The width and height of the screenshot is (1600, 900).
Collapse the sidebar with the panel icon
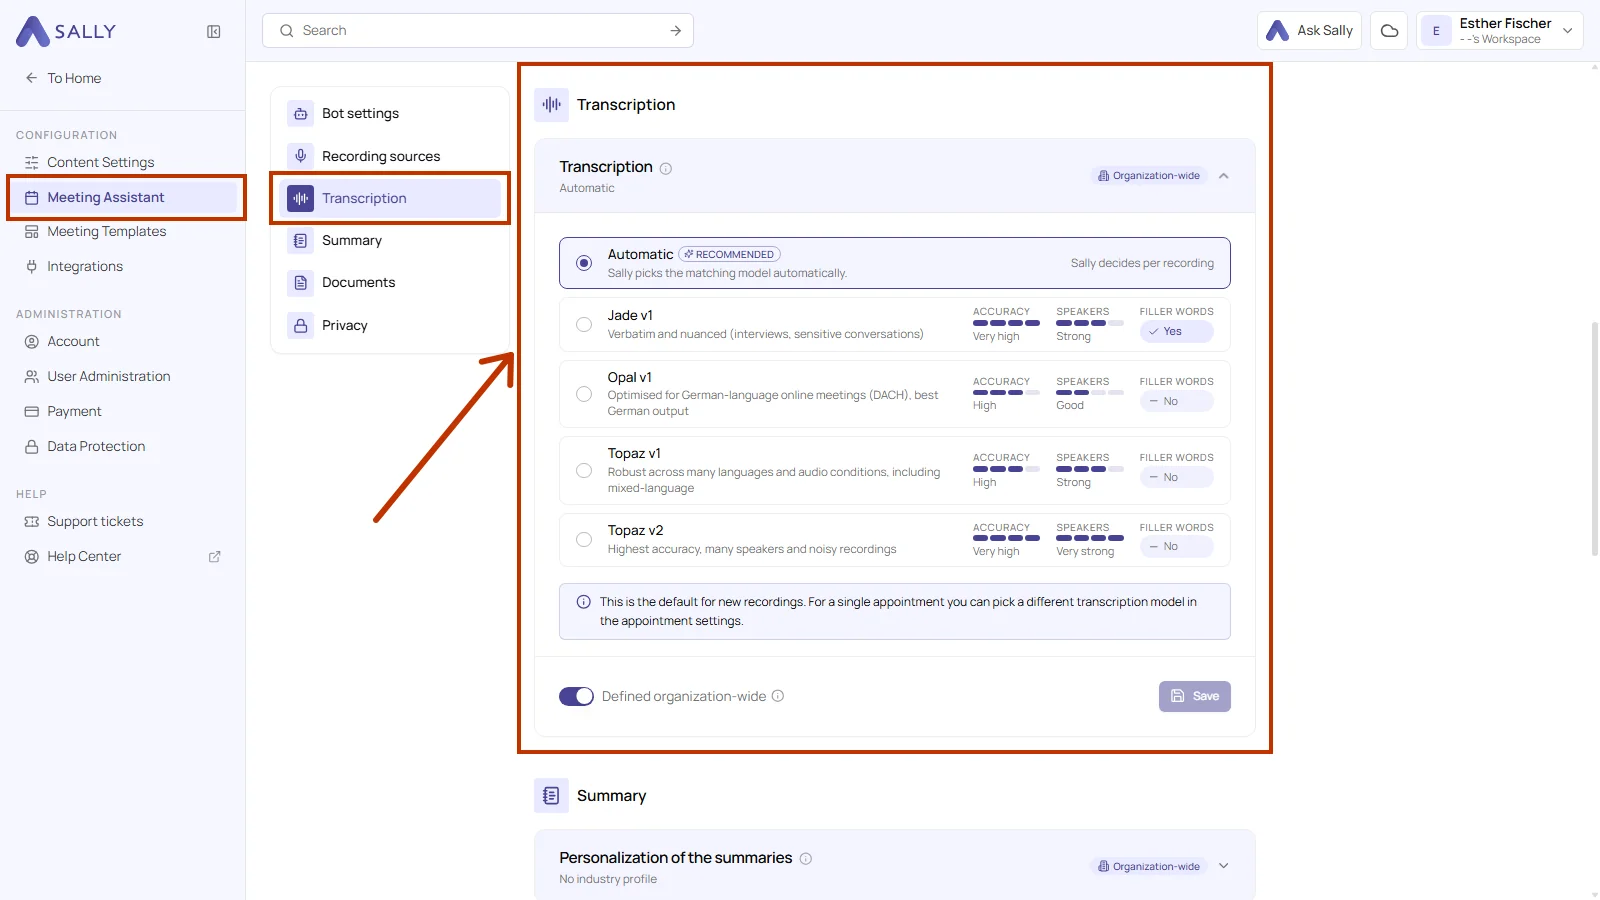[213, 31]
